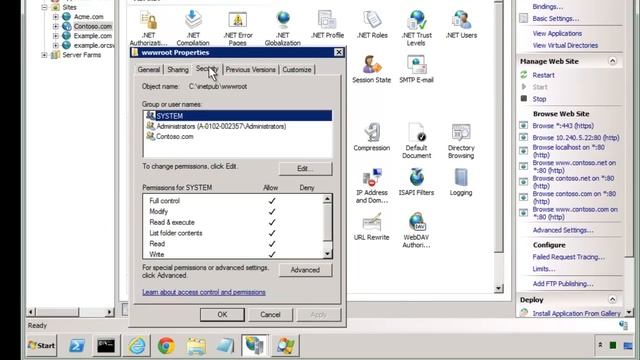Collapse the Sites tree node
640x360 pixels.
pyautogui.click(x=44, y=7)
